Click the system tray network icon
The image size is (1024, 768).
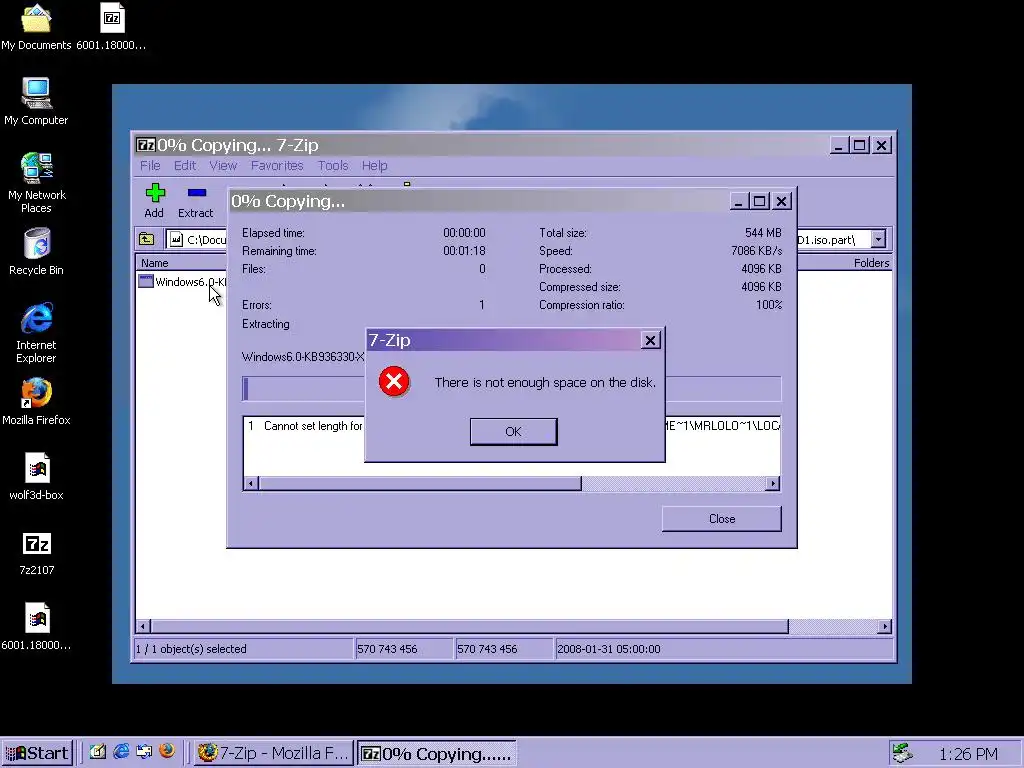(903, 753)
